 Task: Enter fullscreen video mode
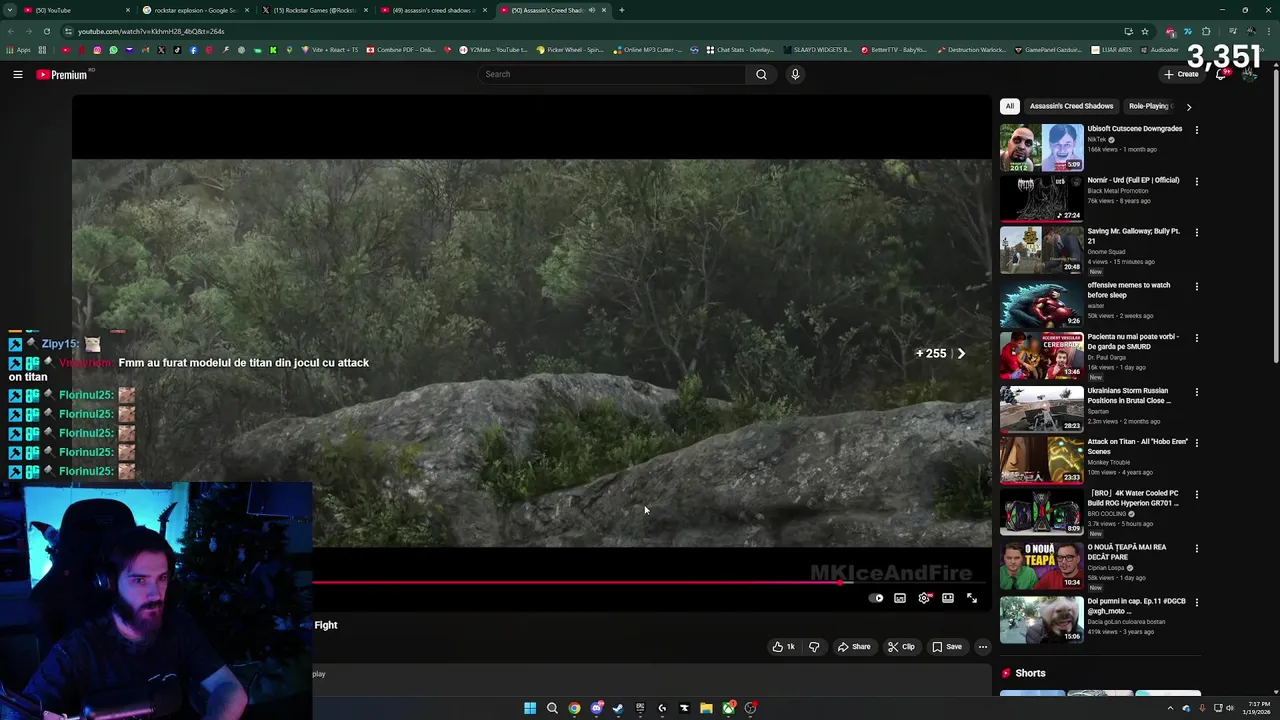972,598
